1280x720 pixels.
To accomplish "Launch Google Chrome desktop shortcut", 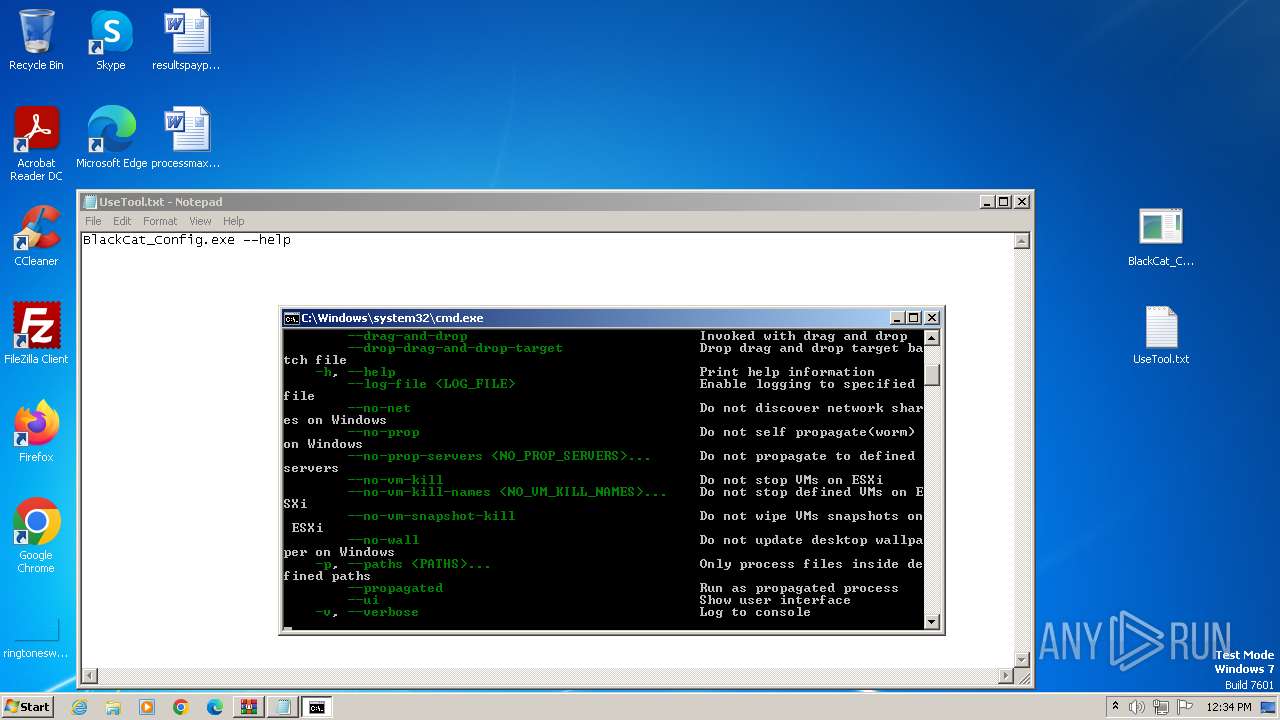I will point(36,536).
